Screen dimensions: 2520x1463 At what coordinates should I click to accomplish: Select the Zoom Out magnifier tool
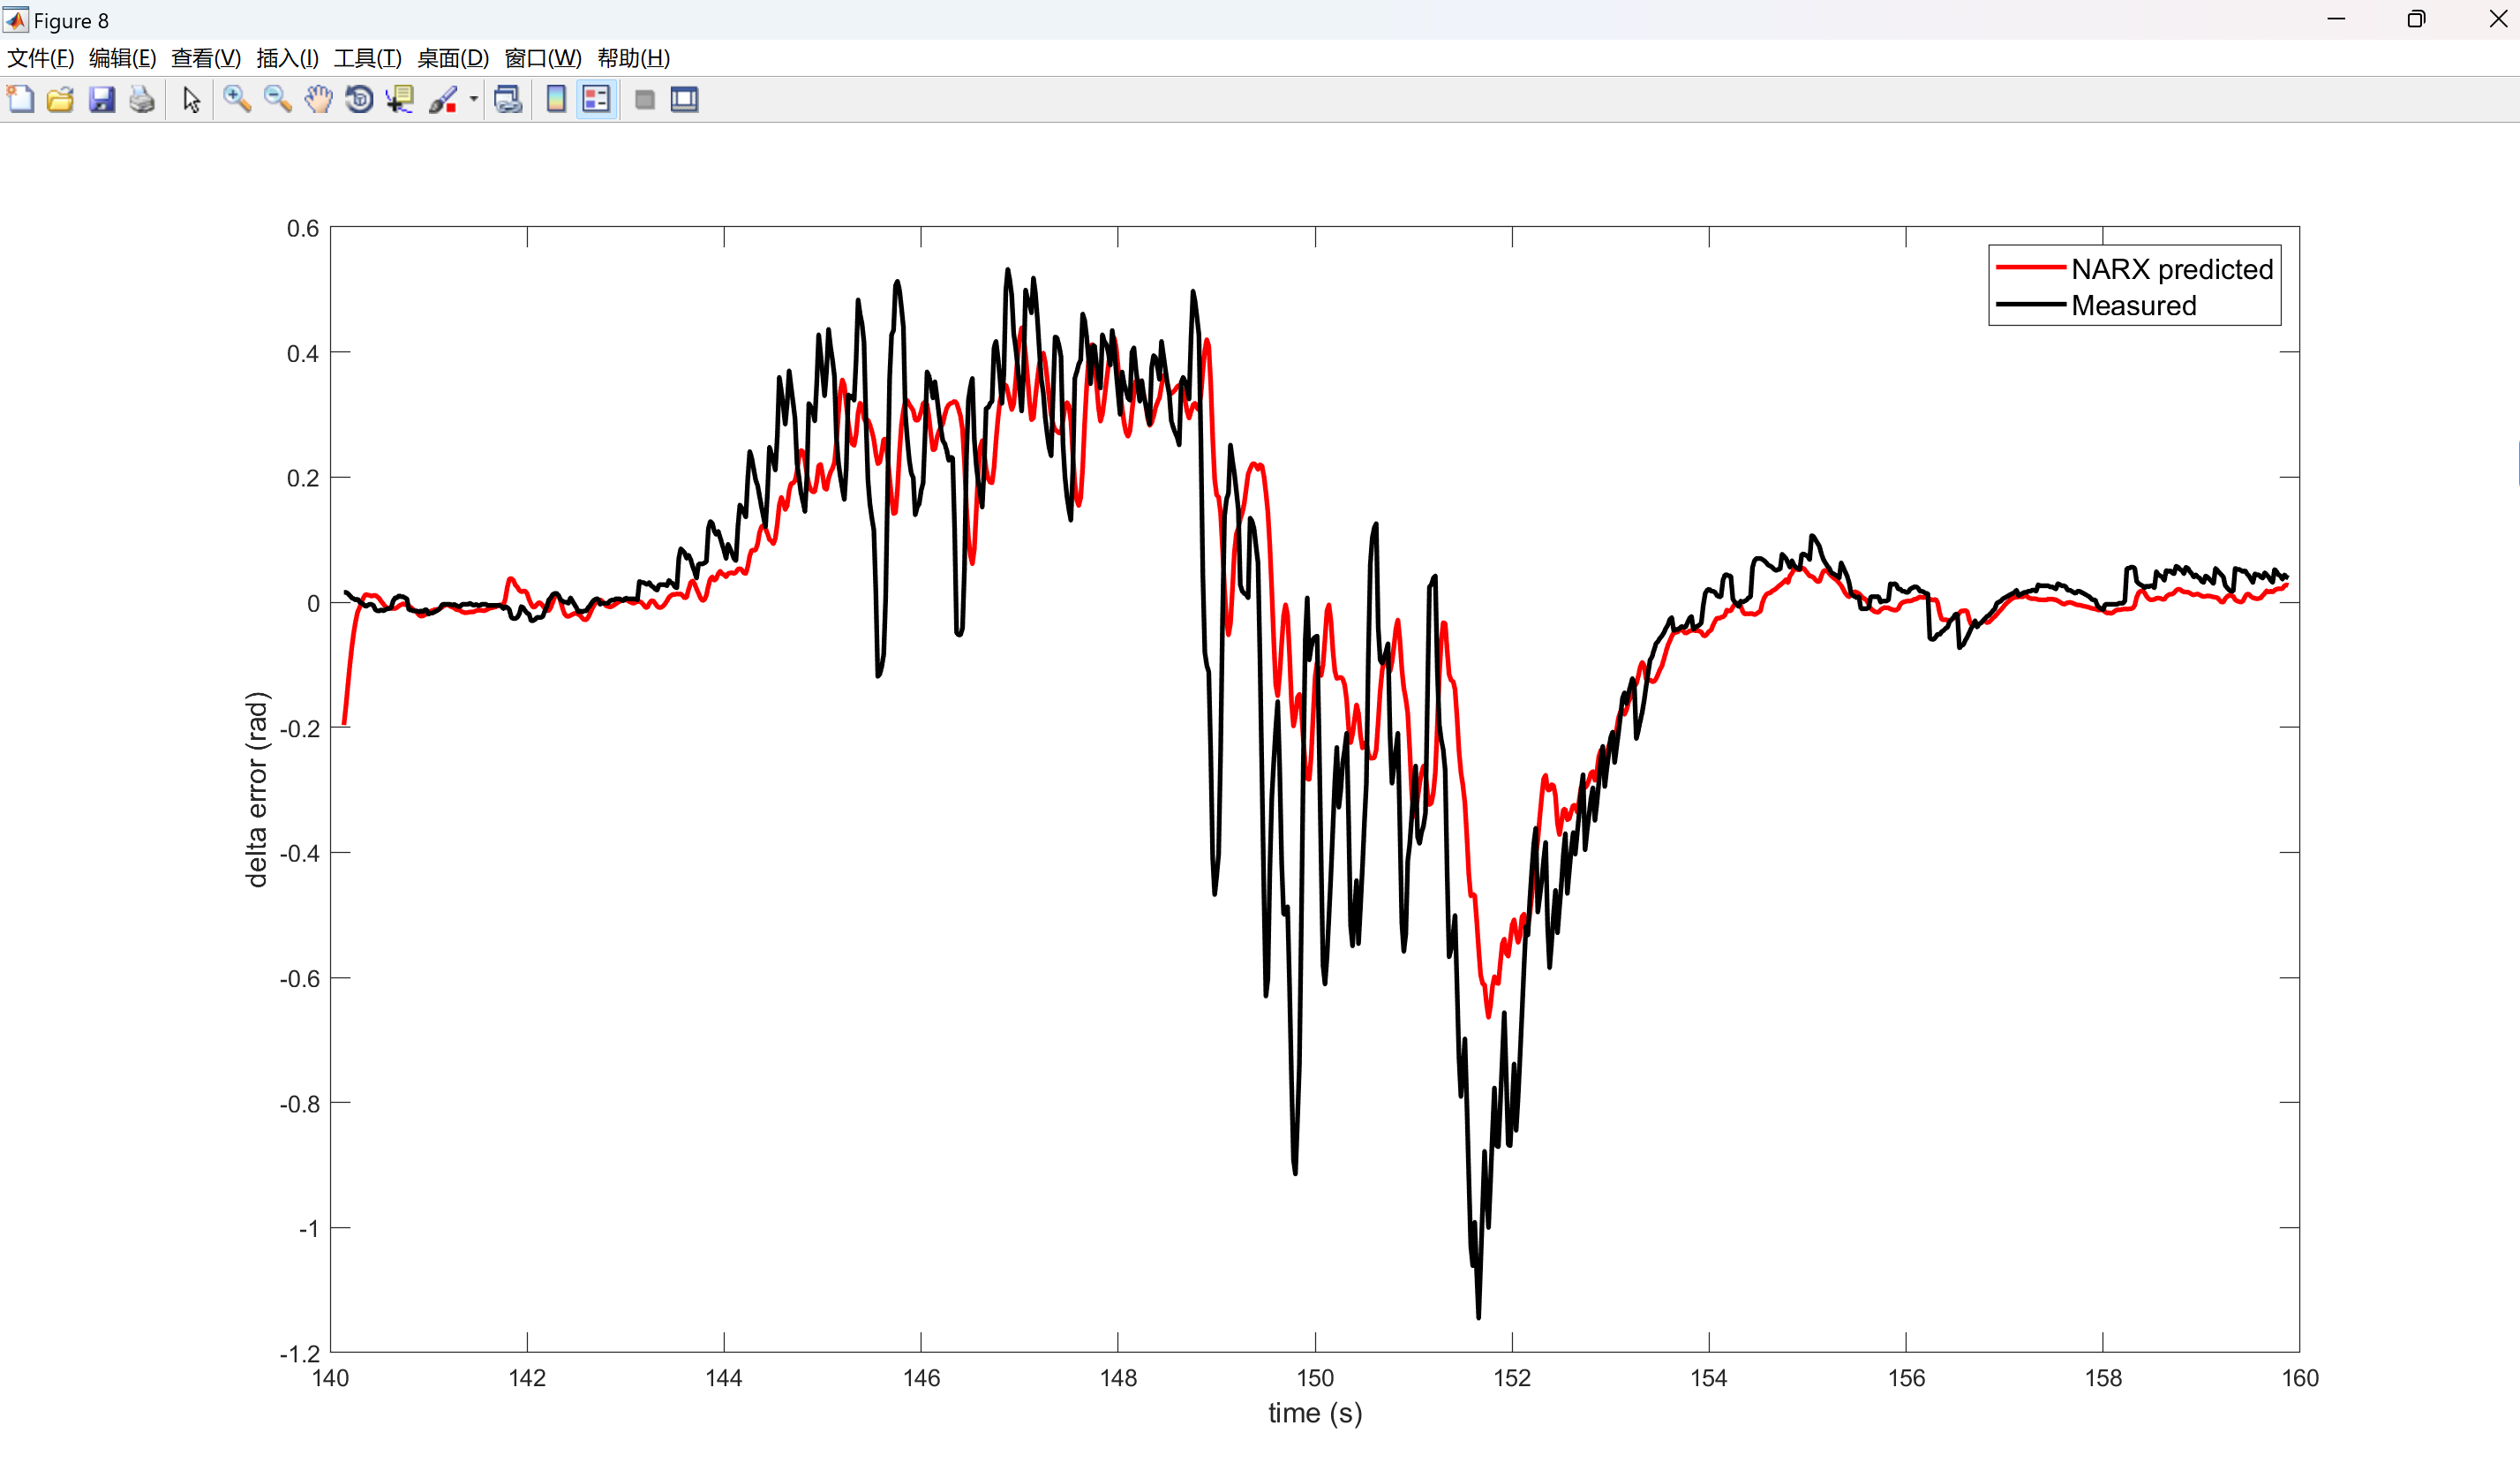click(x=278, y=100)
